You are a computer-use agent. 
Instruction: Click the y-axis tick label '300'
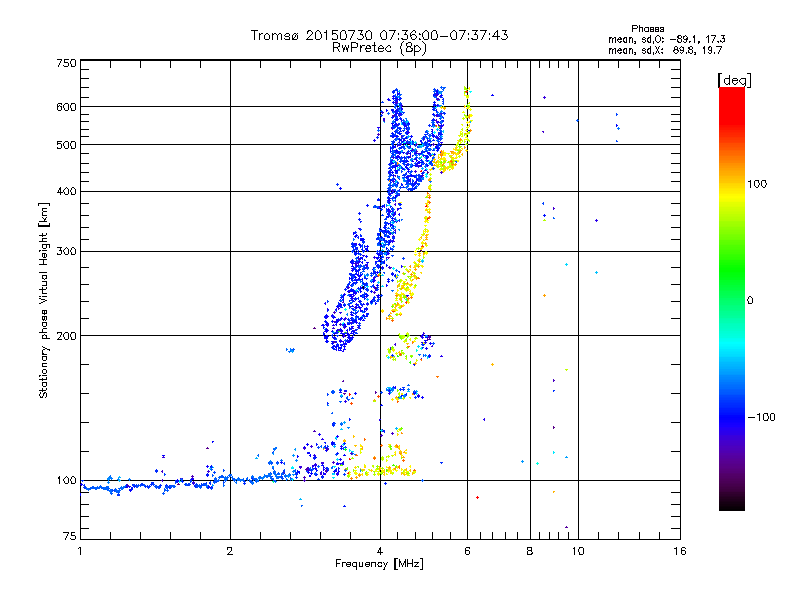66,252
